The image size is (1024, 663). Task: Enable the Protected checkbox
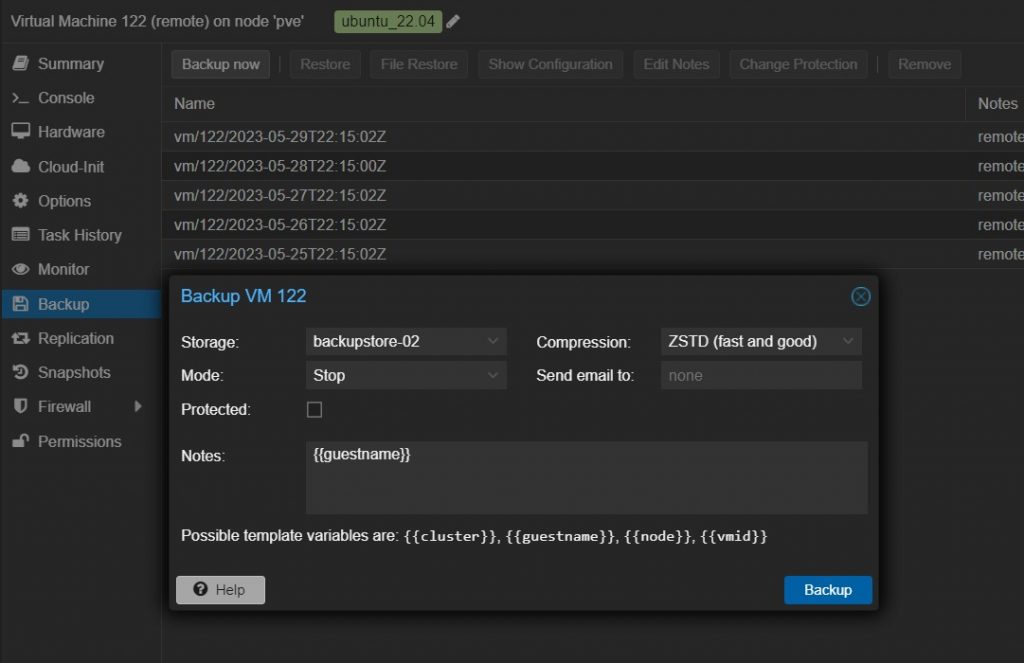[314, 410]
